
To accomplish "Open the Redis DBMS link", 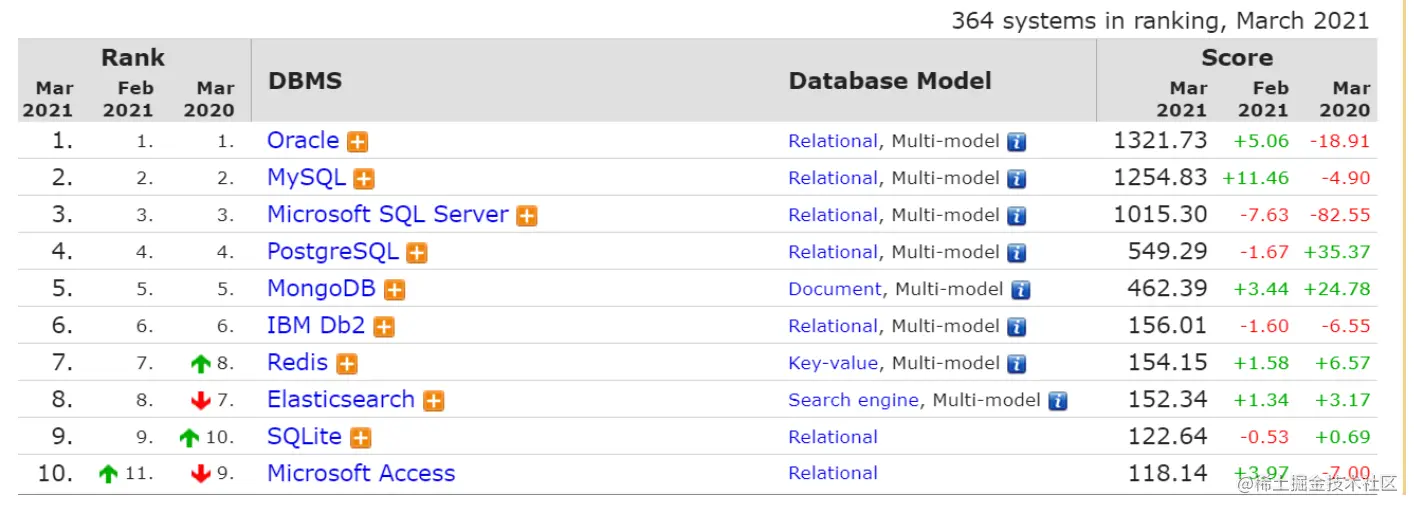I will (298, 363).
